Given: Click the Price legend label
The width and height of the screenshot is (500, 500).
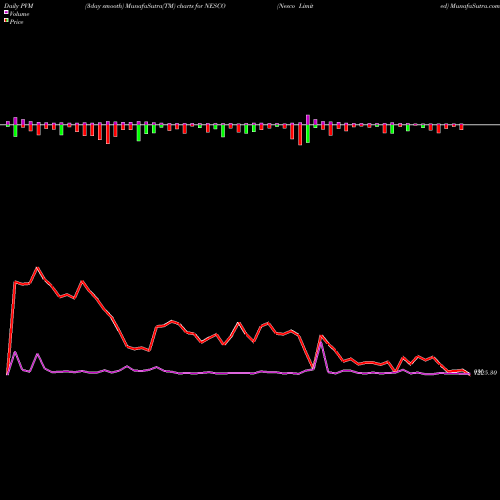Looking at the screenshot, I should [x=16, y=22].
